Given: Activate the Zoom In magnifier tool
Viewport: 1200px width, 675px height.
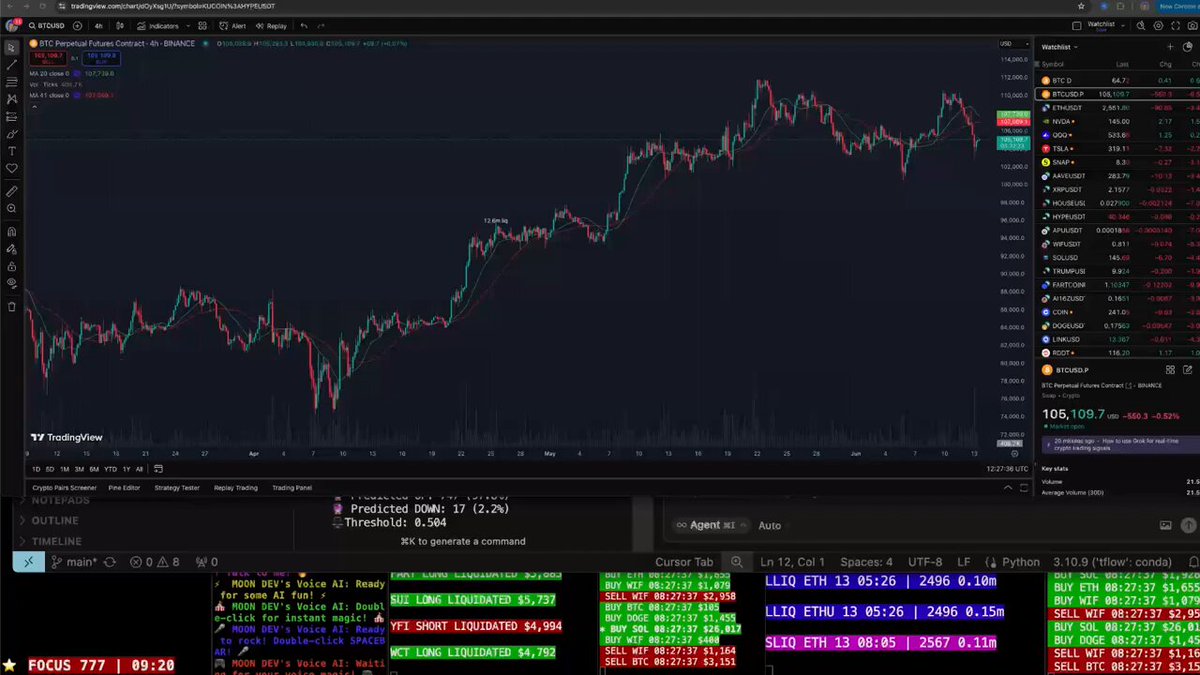Looking at the screenshot, I should tap(12, 208).
